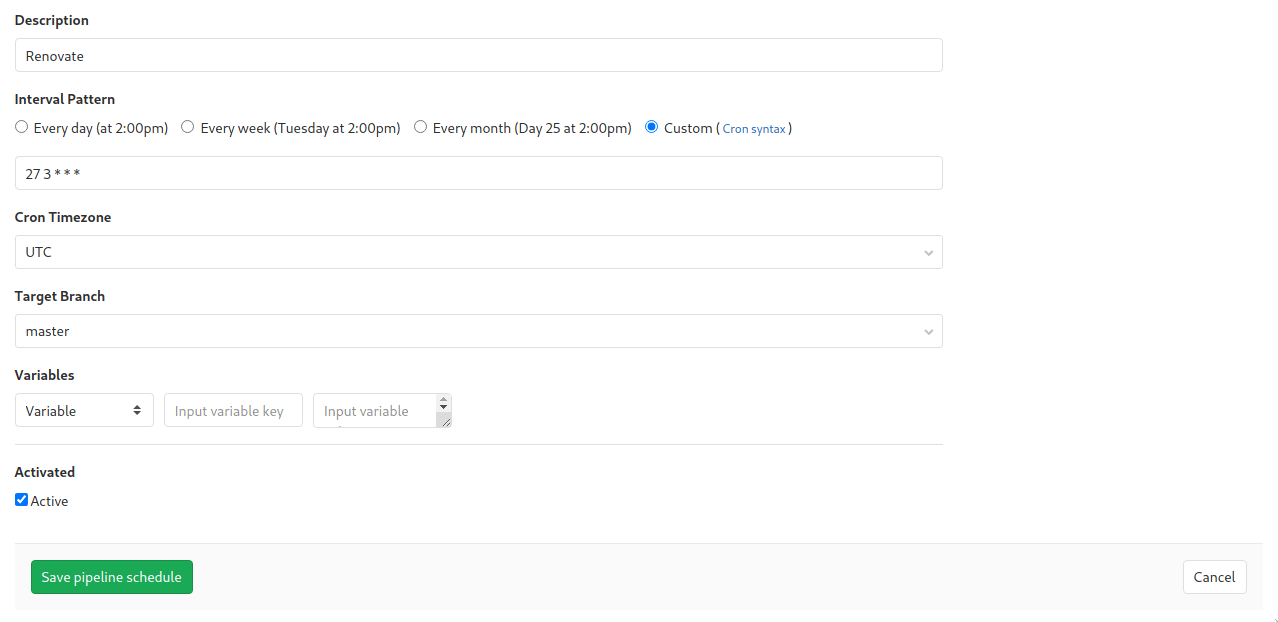Open the UTC timezone dropdown
1278x622 pixels.
(x=478, y=252)
